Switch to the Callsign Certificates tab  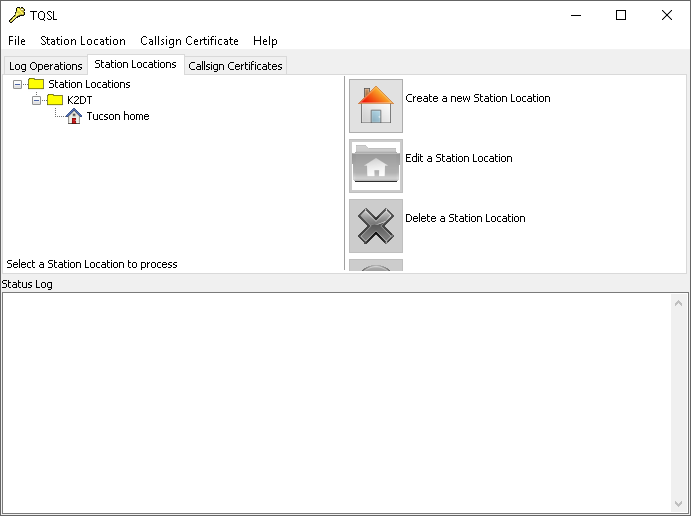point(235,66)
